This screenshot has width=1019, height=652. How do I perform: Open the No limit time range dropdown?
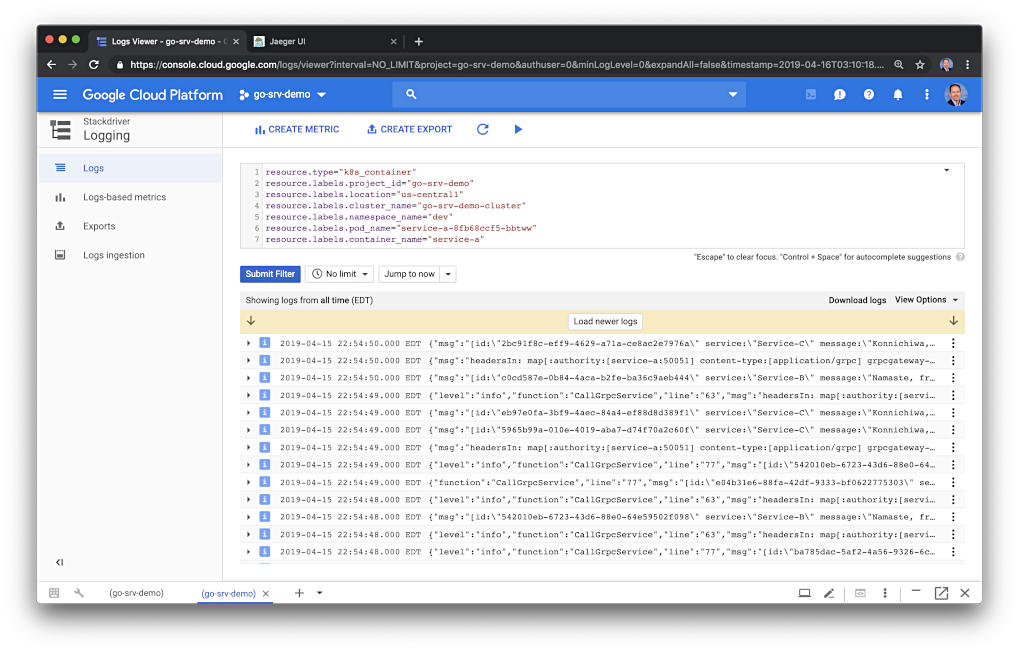tap(339, 274)
